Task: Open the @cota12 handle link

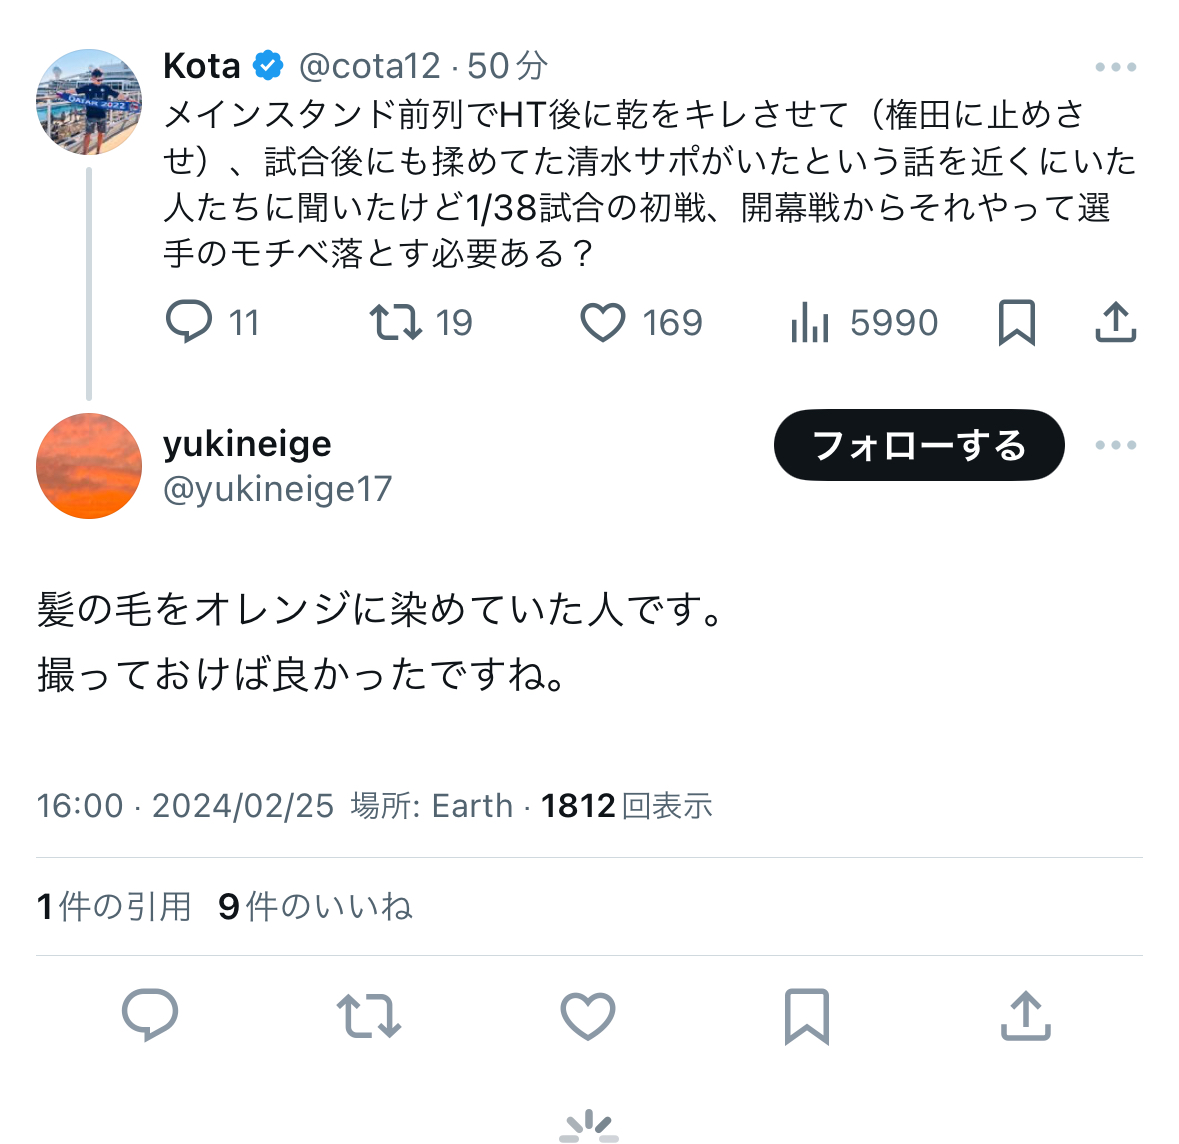Action: pyautogui.click(x=369, y=66)
